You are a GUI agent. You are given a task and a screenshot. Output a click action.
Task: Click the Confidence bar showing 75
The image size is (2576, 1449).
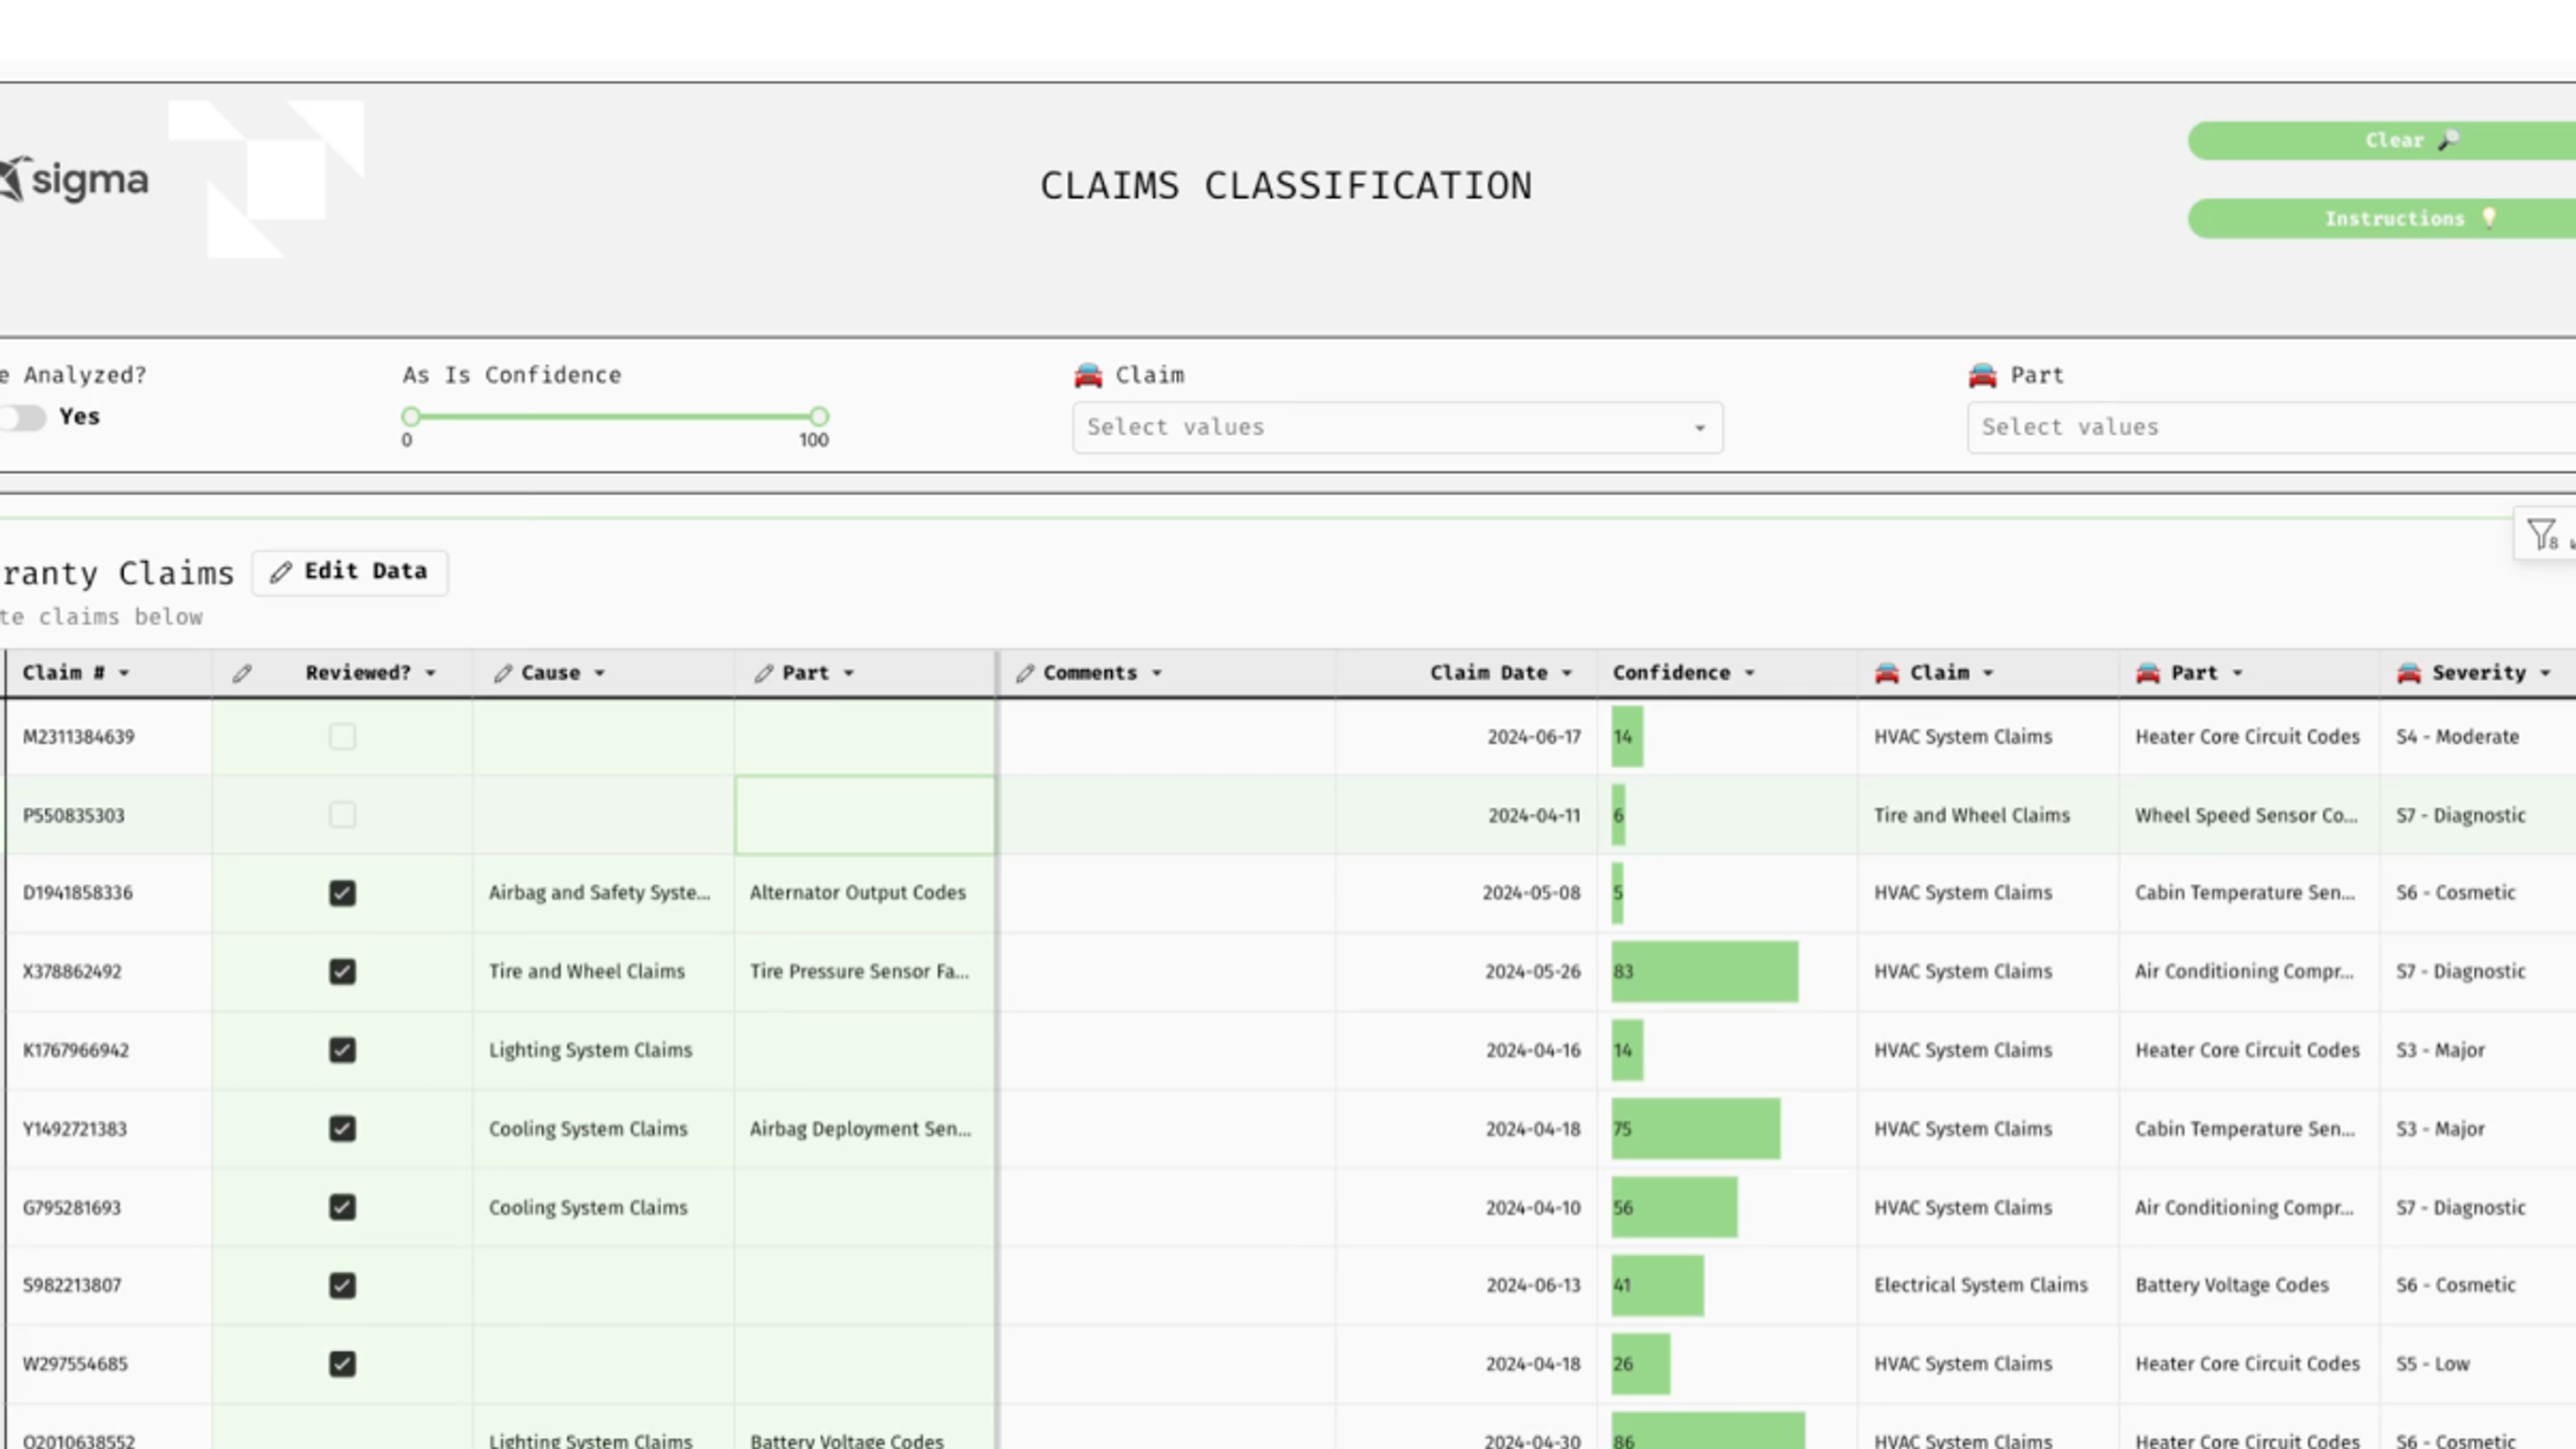pyautogui.click(x=1695, y=1129)
